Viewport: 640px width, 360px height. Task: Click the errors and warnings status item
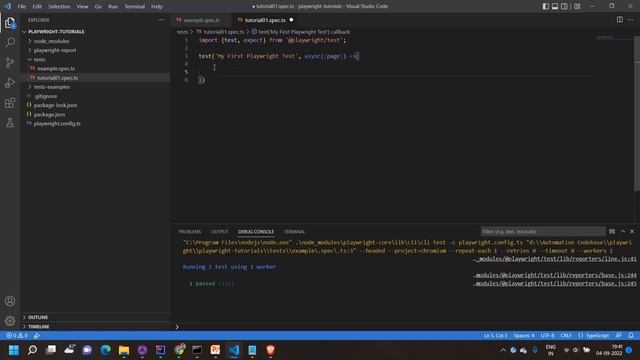17,336
